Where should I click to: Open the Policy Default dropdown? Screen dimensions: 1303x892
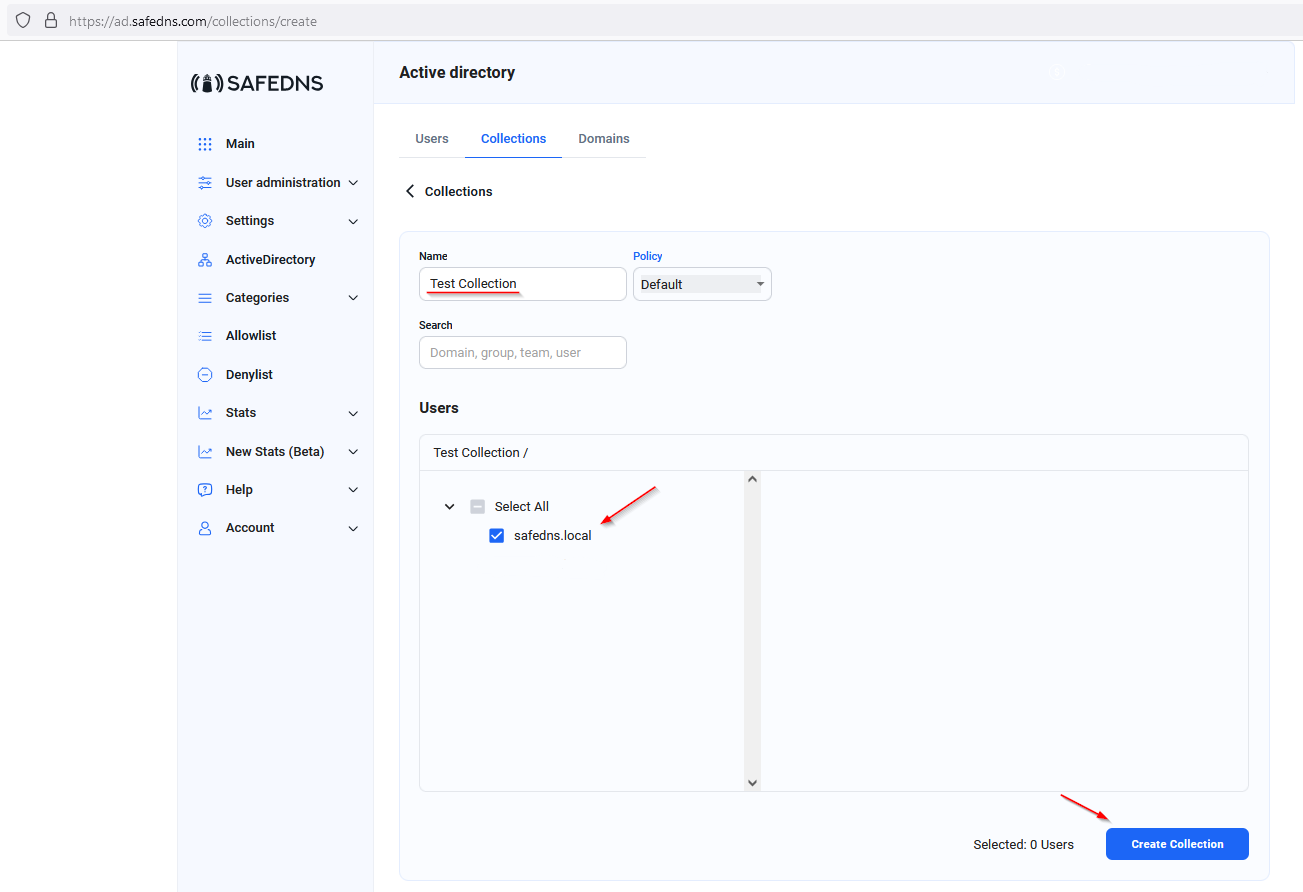pos(702,284)
